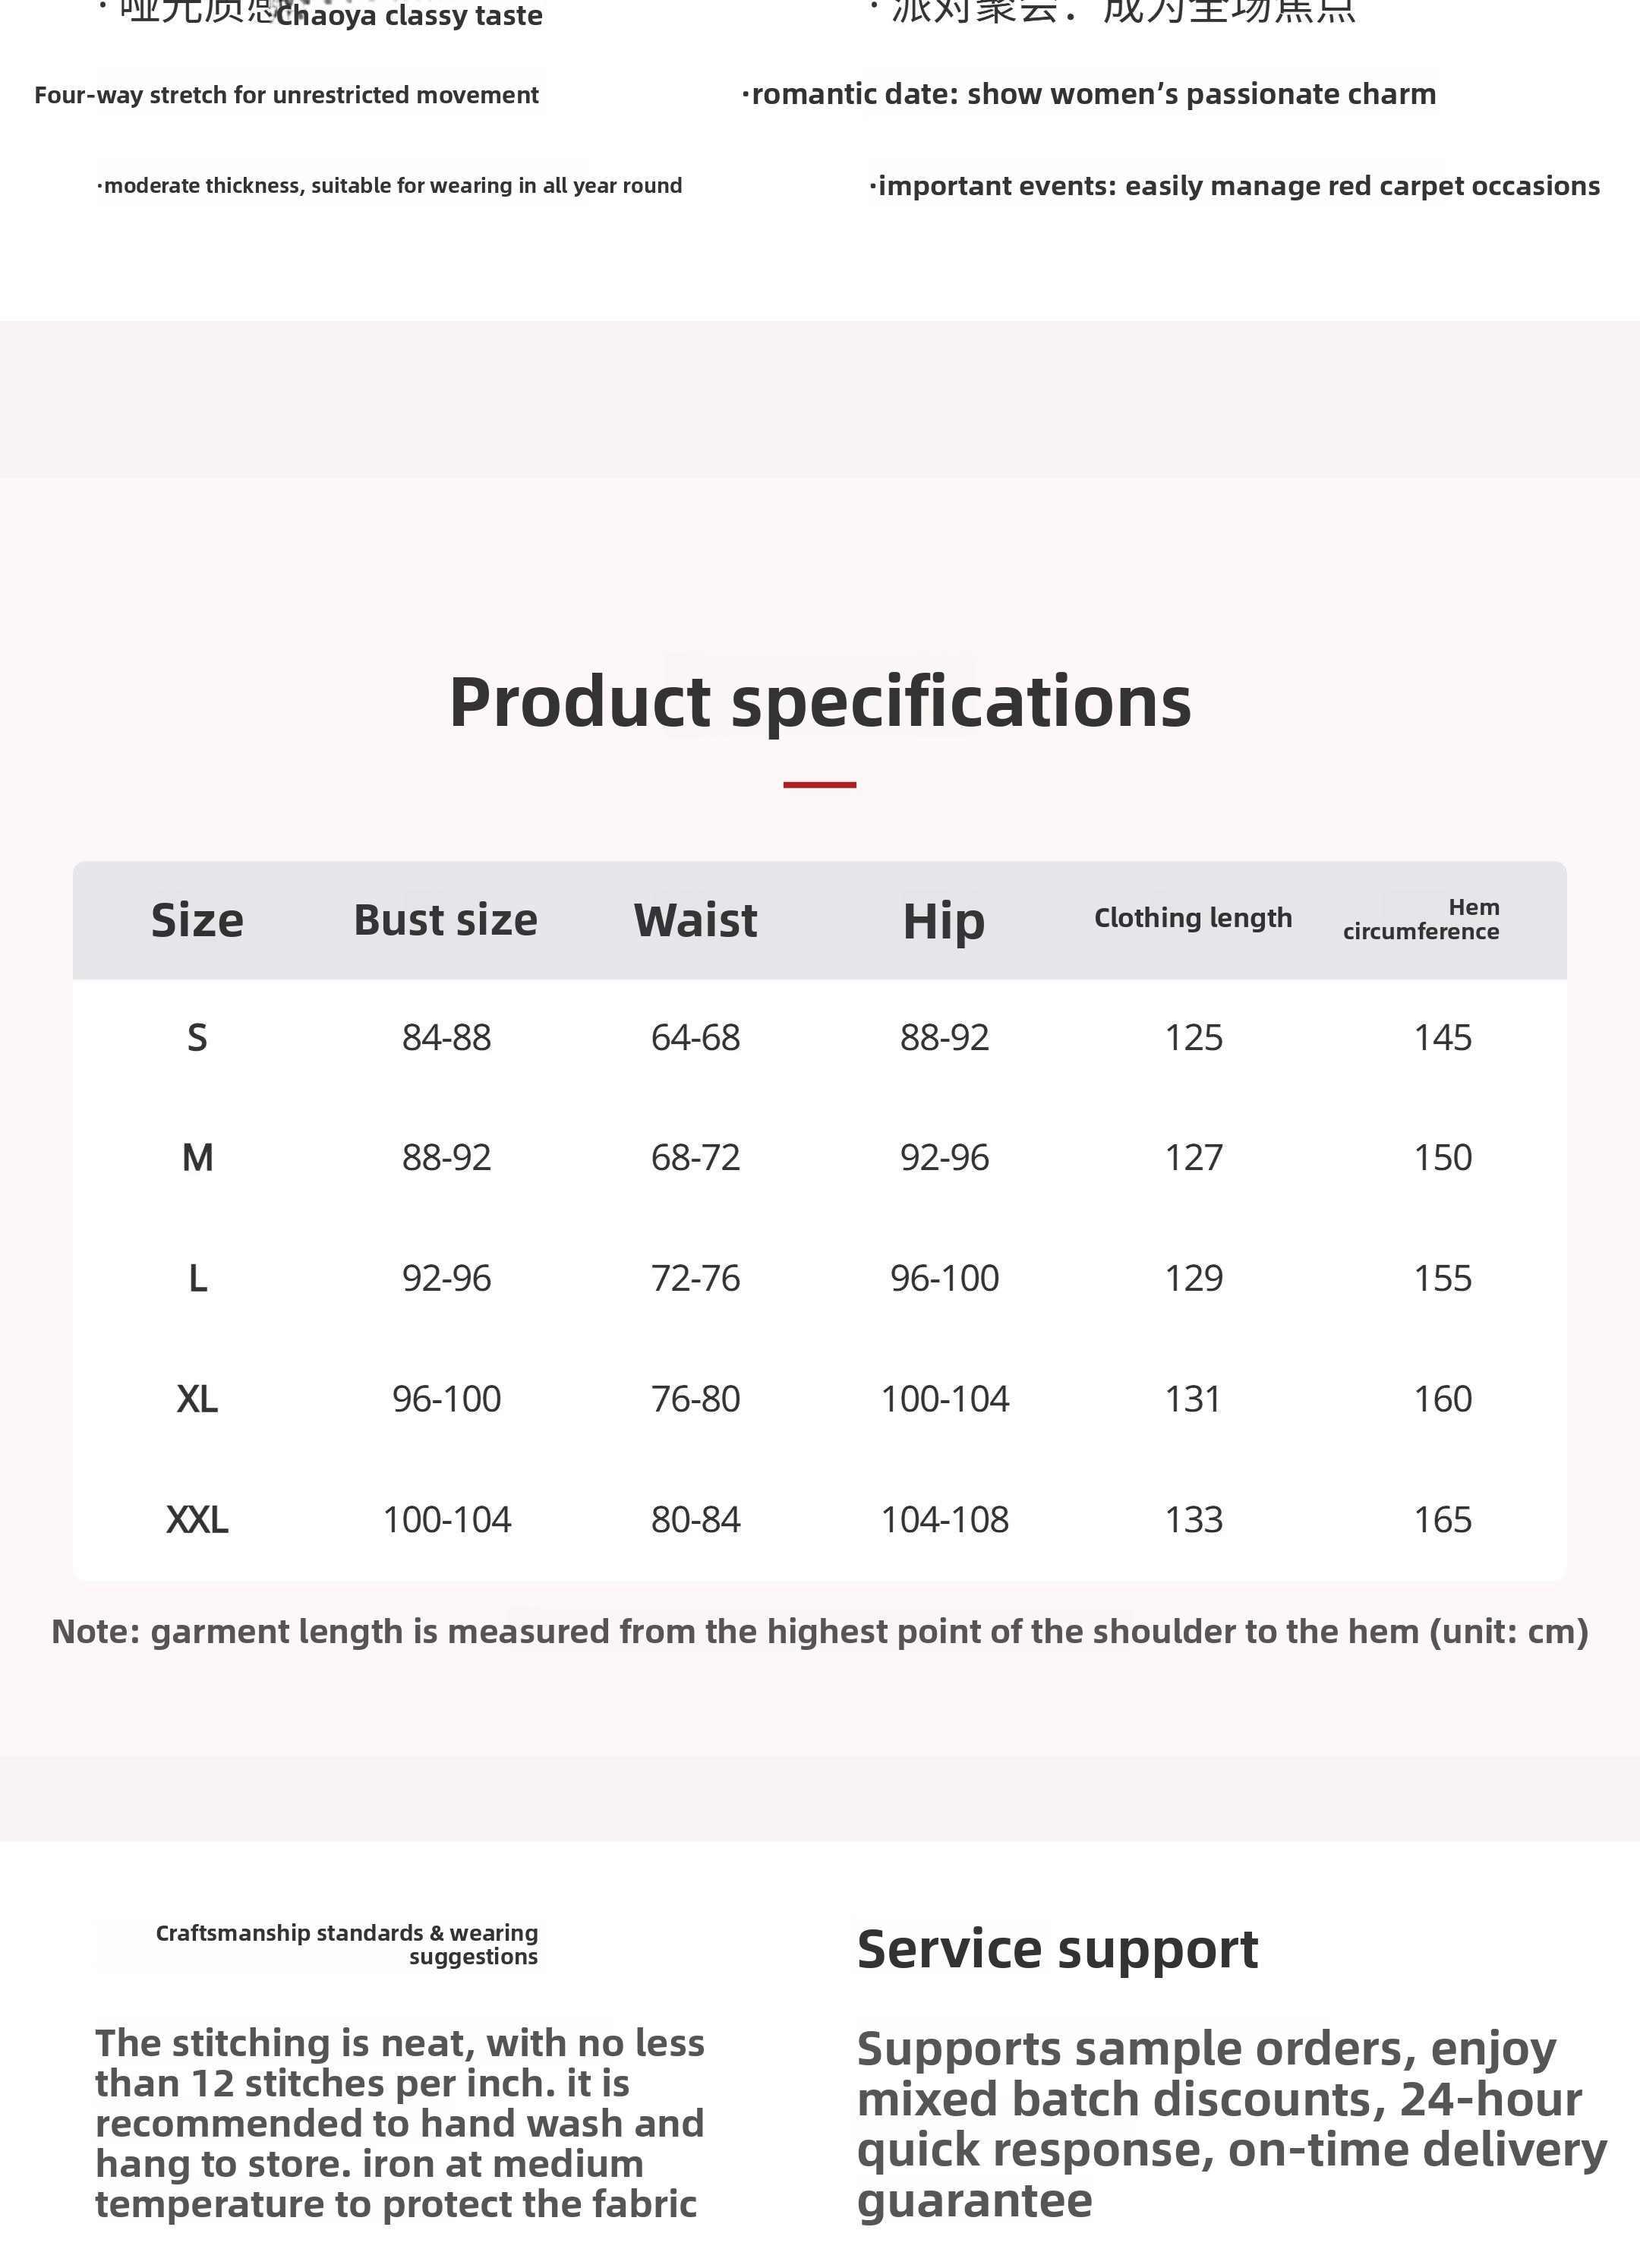Click the garment length measurement note

[820, 1631]
